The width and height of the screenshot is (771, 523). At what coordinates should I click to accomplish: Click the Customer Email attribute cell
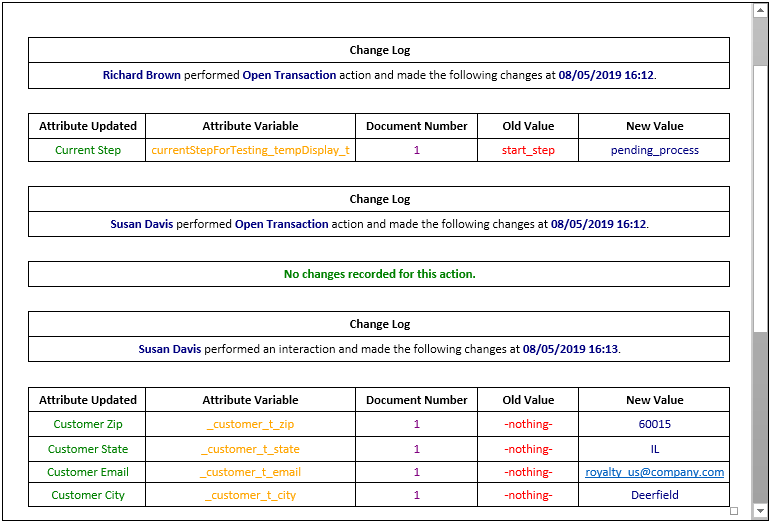tap(88, 472)
